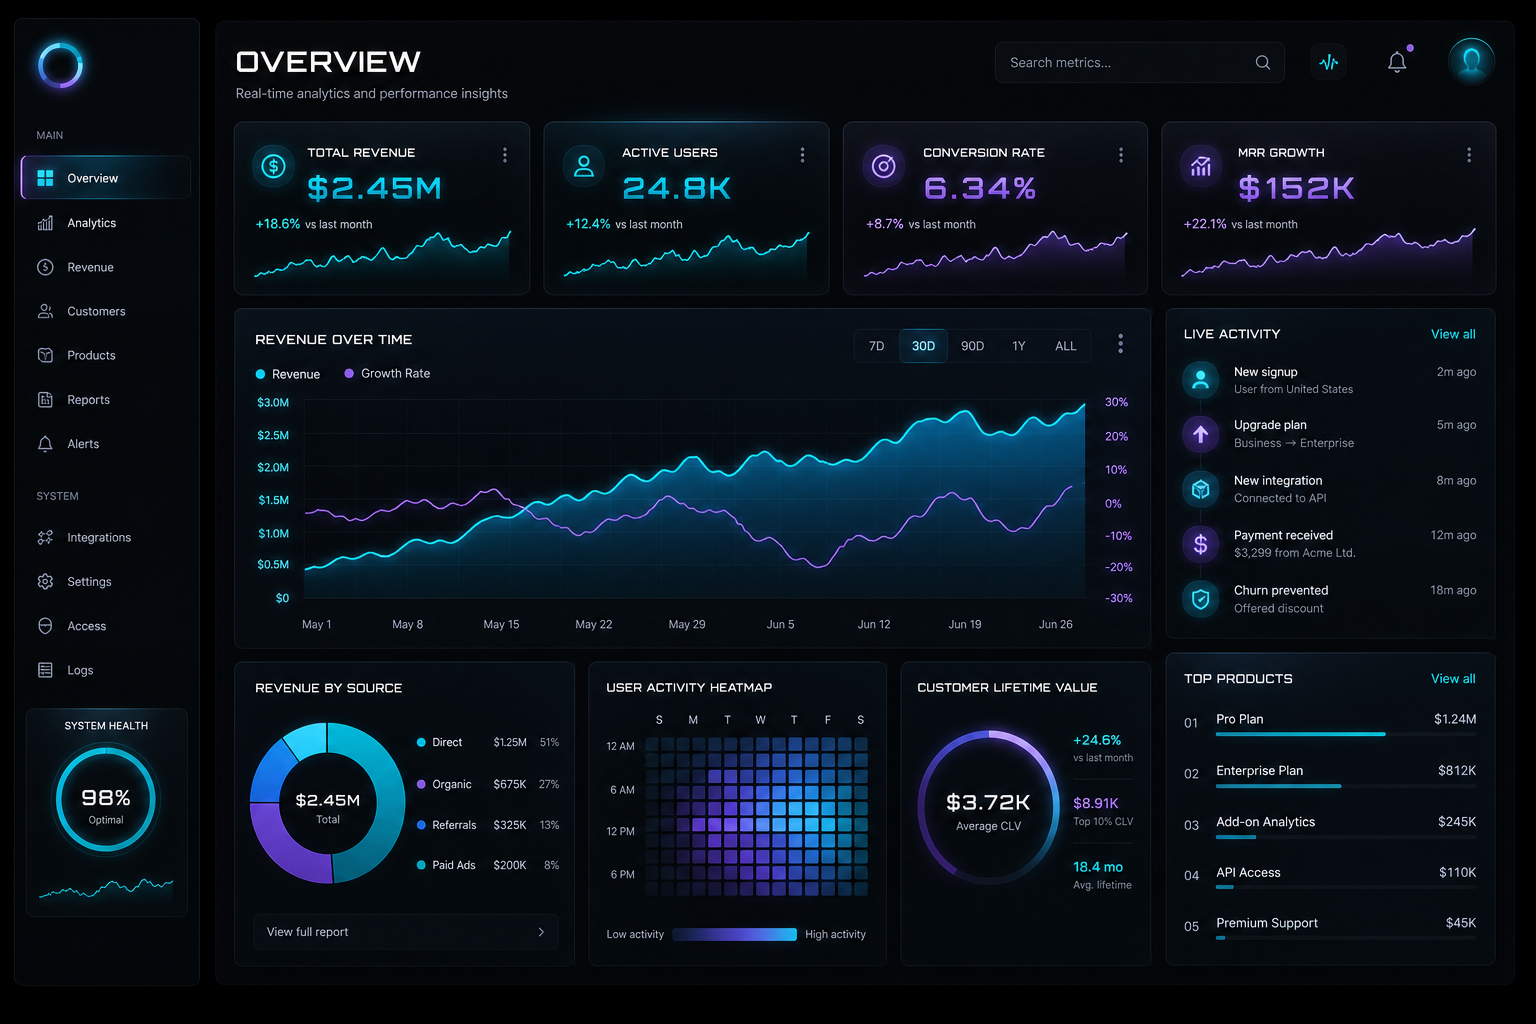Click the Average CLV ring gauge

tap(988, 808)
